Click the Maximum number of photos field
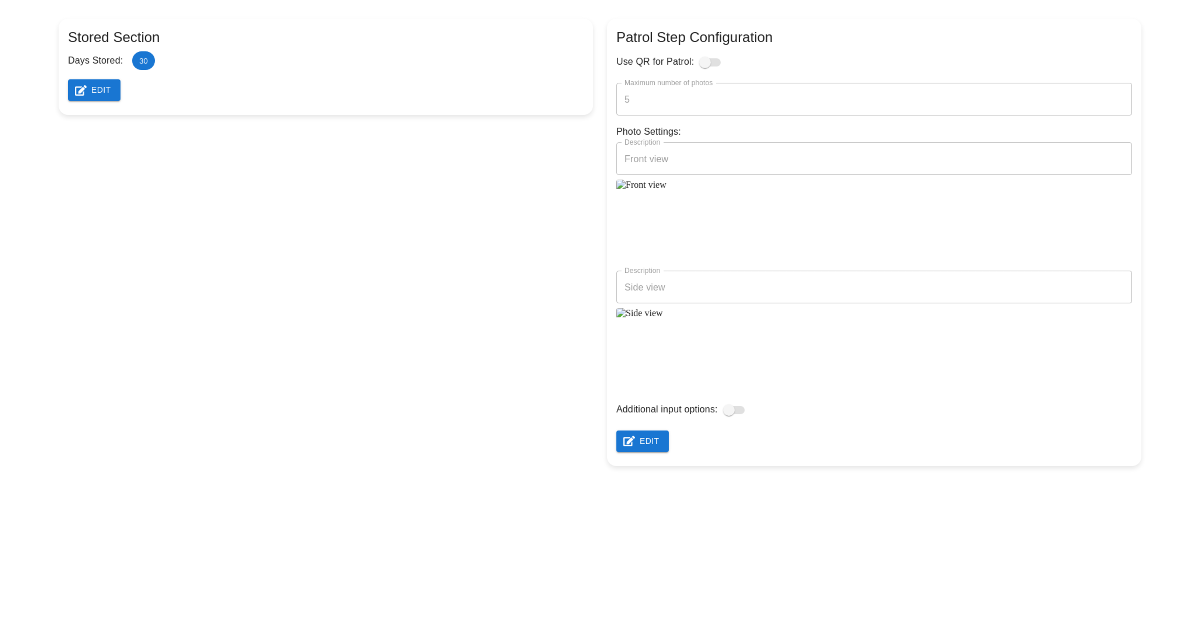 (x=873, y=99)
